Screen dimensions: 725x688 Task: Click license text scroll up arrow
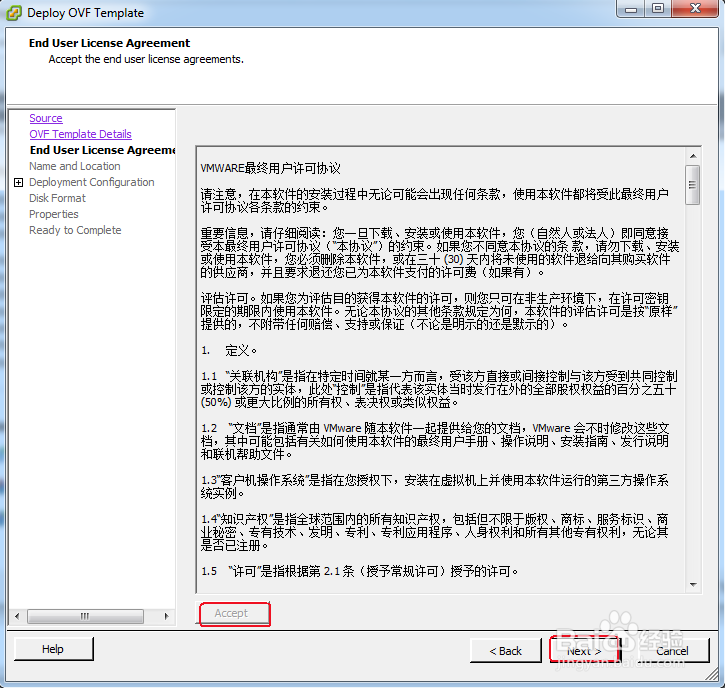click(x=693, y=156)
